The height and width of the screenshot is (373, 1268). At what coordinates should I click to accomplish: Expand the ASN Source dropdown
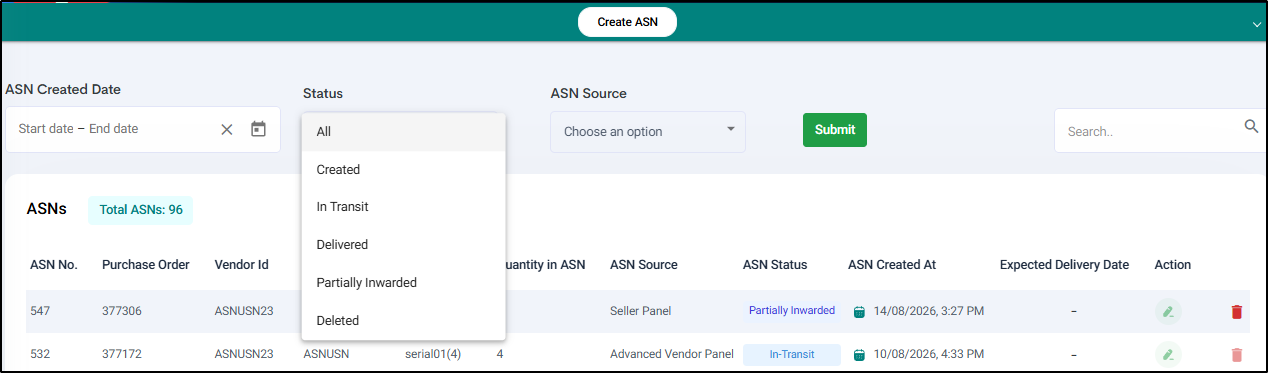pos(648,131)
